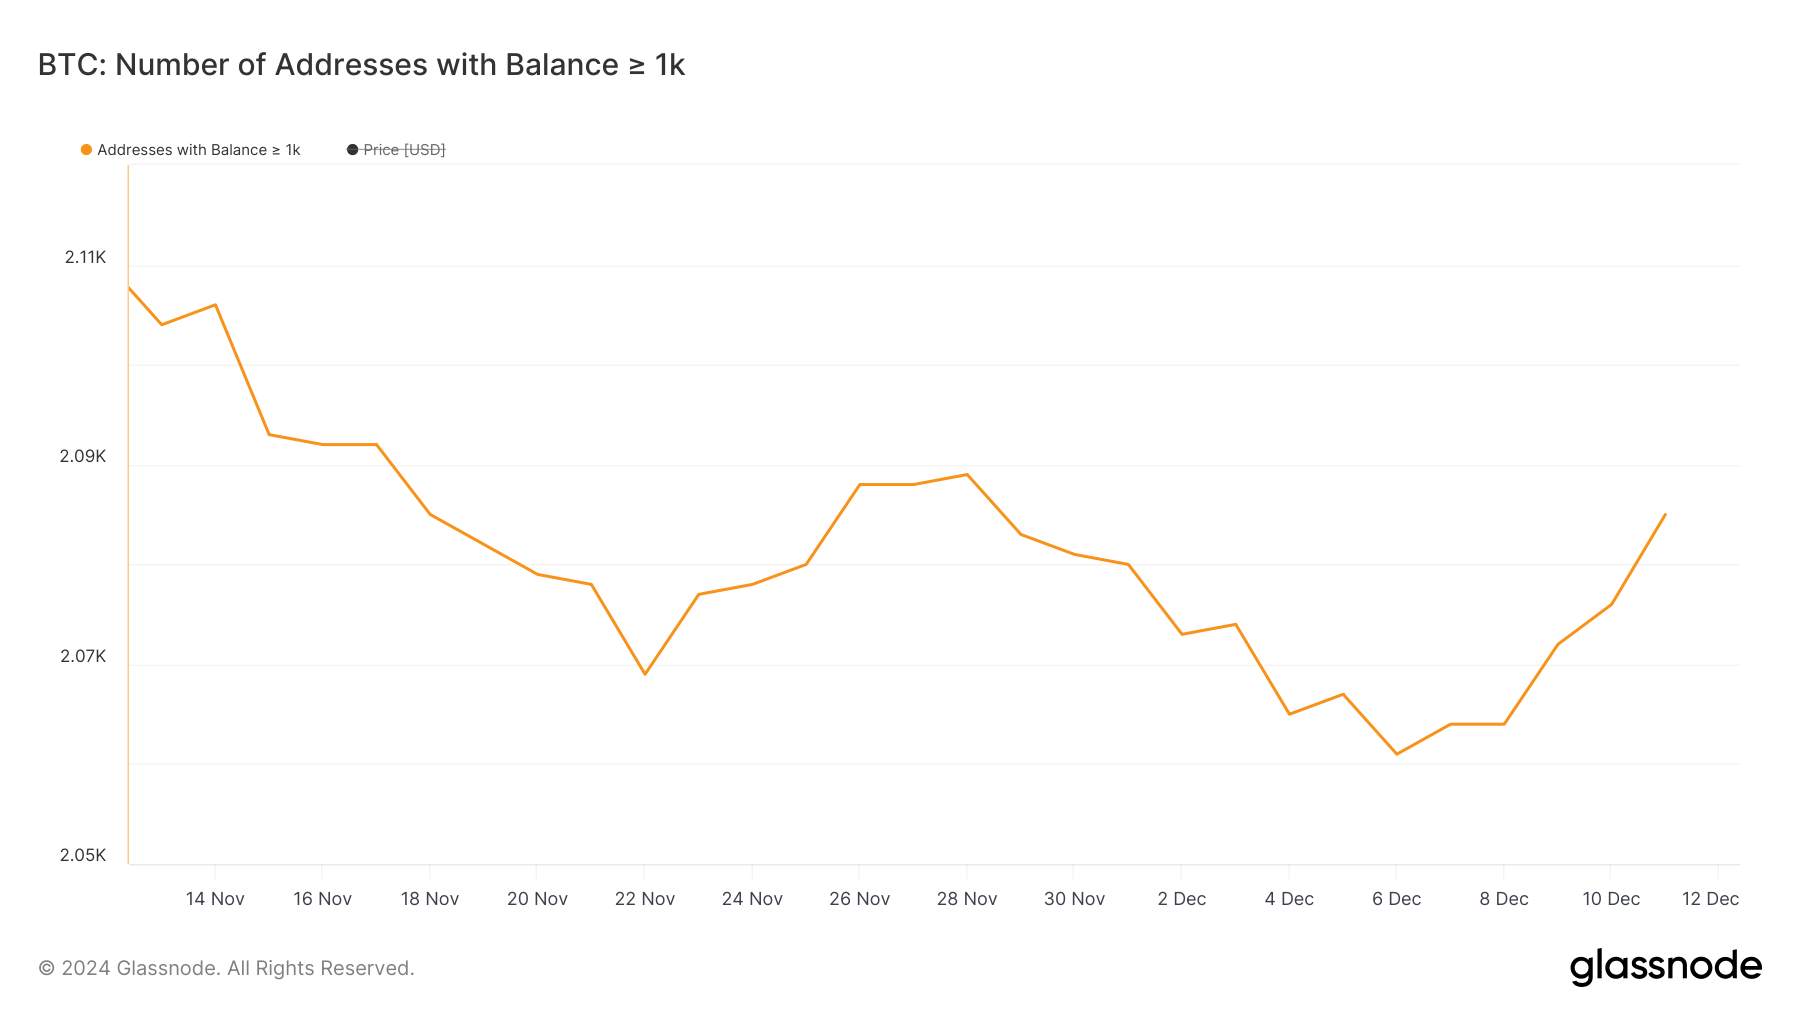Click the 6 Dec axis label
The image size is (1800, 1013).
tap(1397, 899)
